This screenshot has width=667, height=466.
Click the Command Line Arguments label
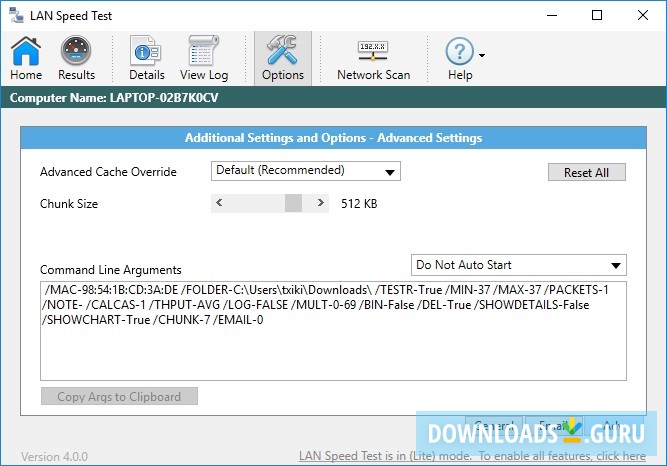click(111, 270)
